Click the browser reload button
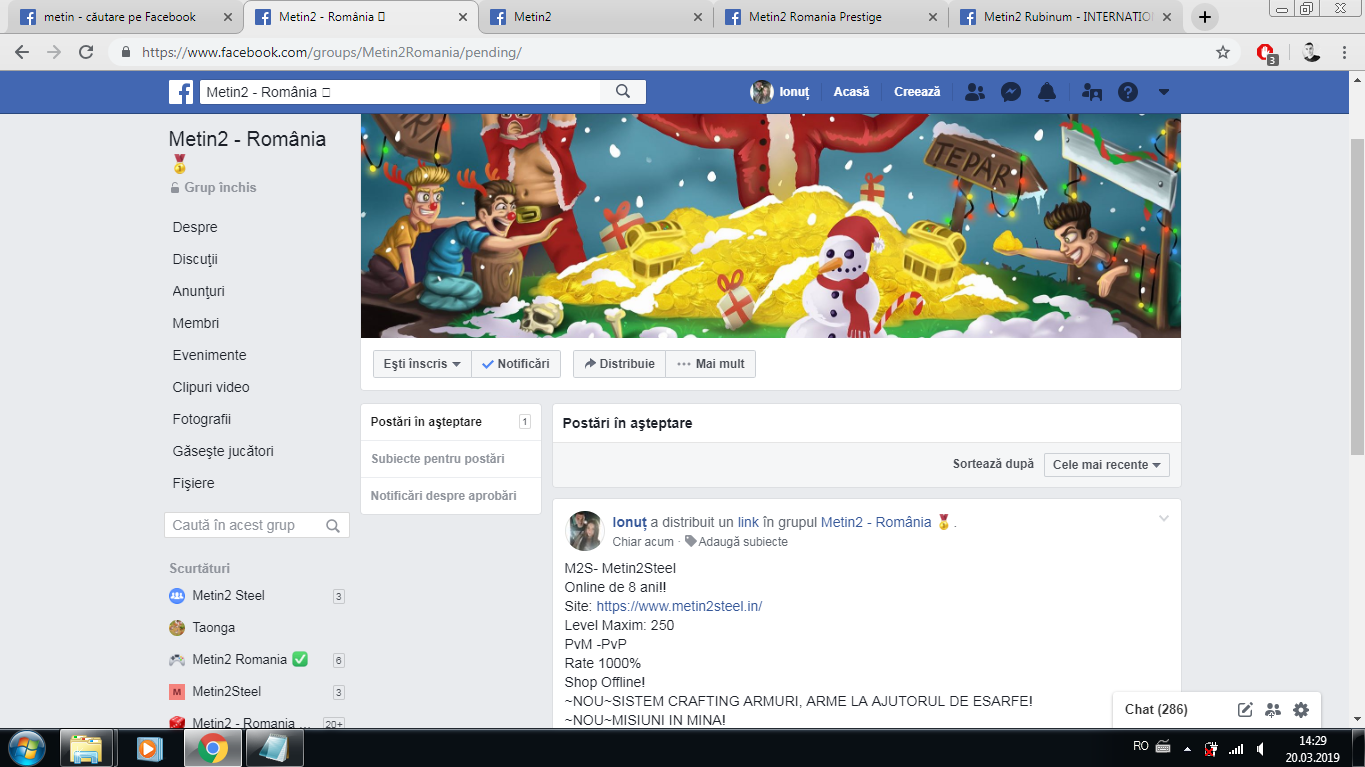Image resolution: width=1365 pixels, height=767 pixels. tap(86, 52)
